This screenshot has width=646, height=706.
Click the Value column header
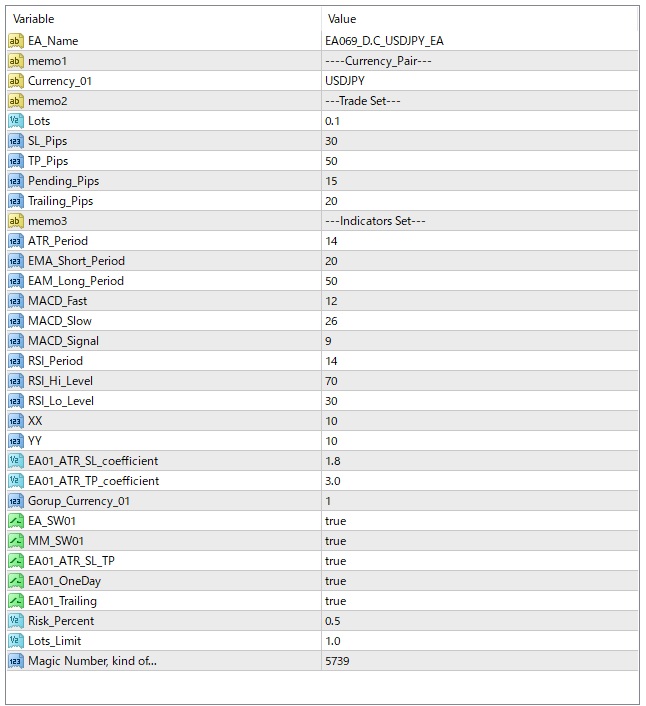pyautogui.click(x=341, y=19)
